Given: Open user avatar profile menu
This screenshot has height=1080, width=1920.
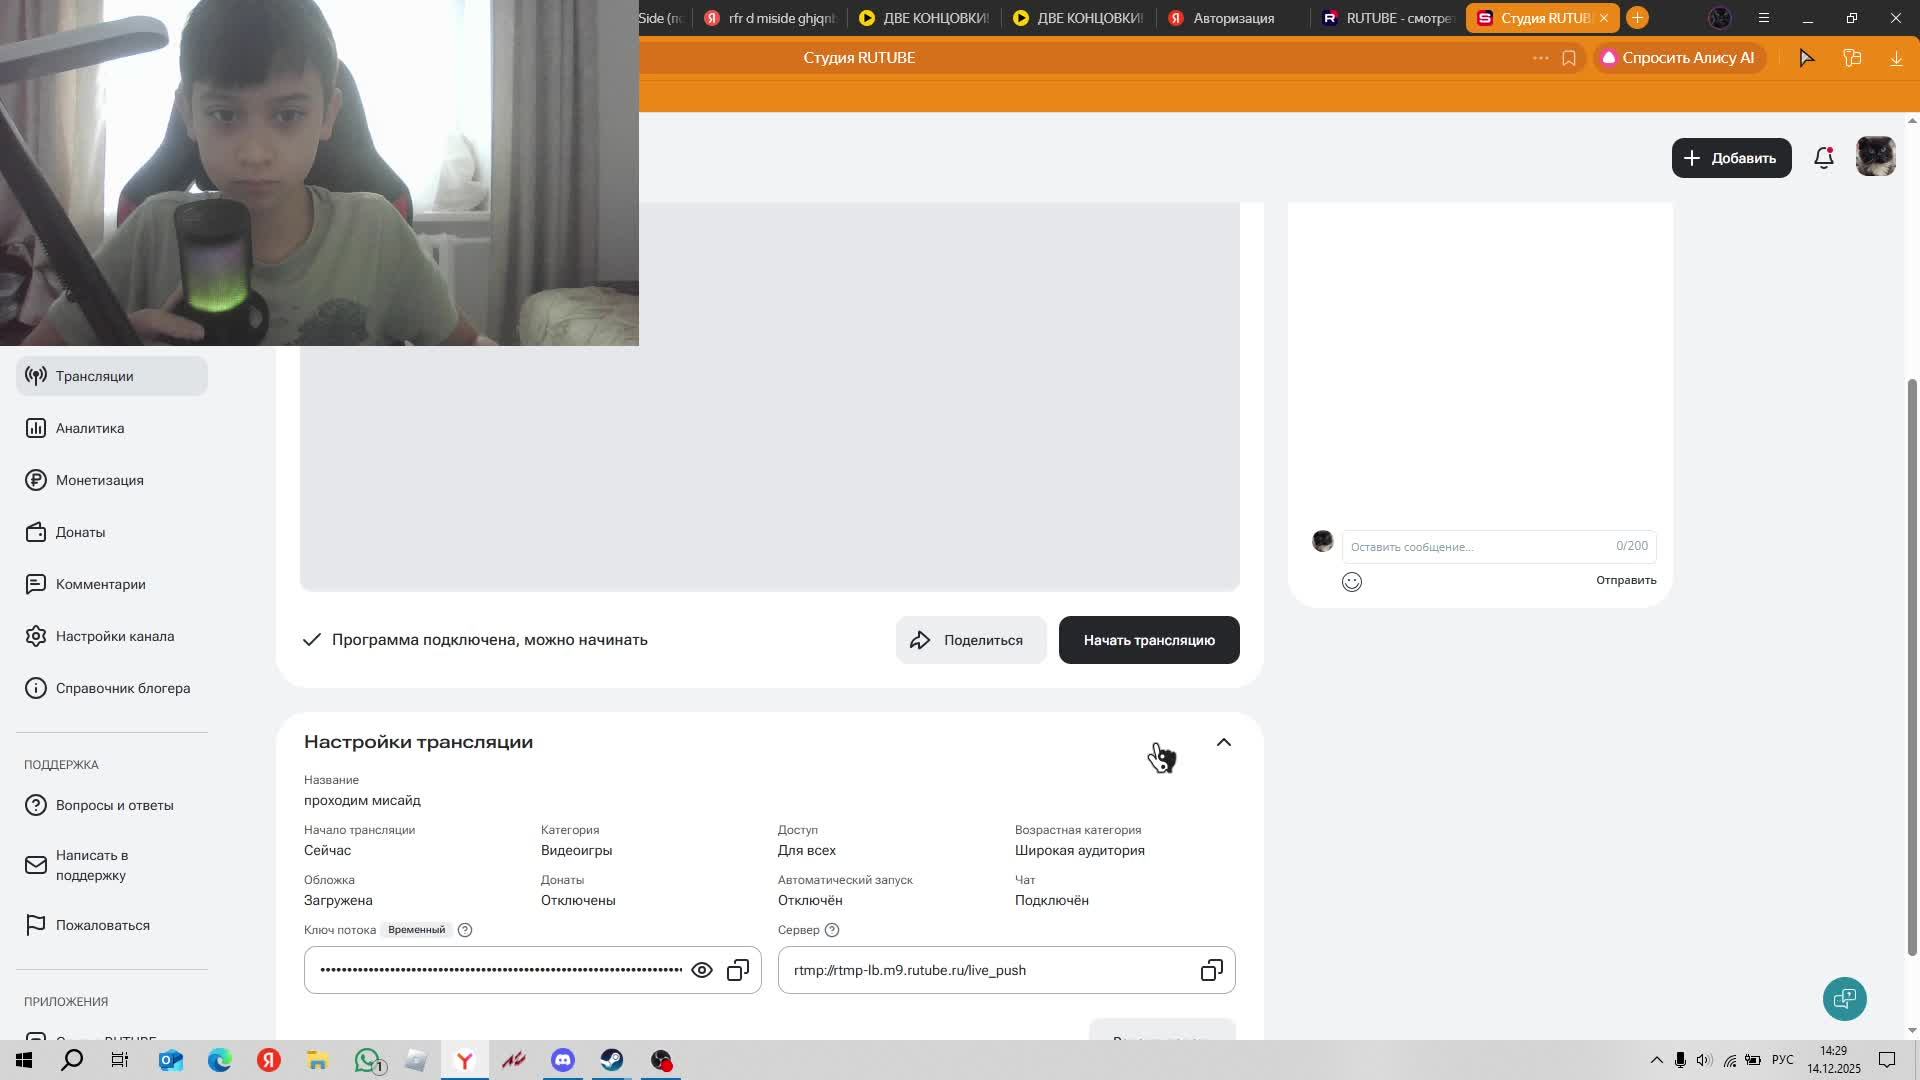Looking at the screenshot, I should (x=1875, y=157).
